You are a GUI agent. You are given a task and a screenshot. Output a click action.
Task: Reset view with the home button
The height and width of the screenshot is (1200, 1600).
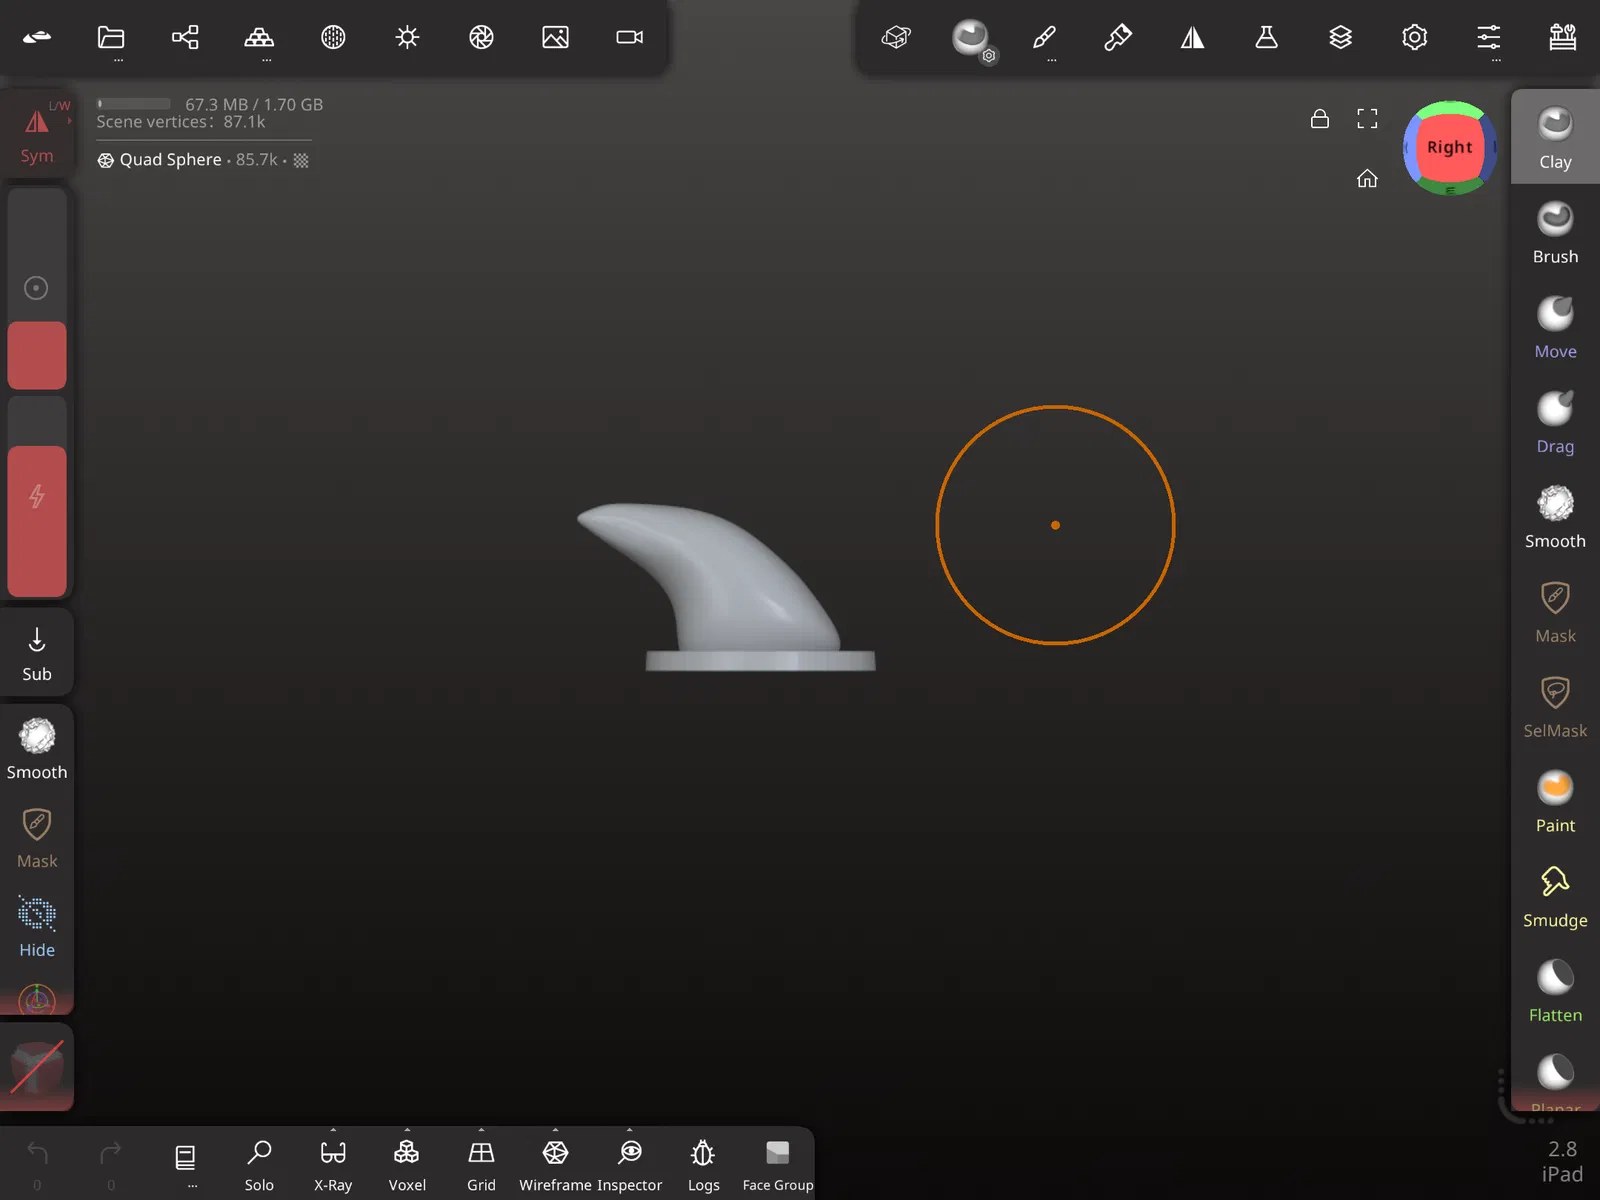pos(1367,179)
